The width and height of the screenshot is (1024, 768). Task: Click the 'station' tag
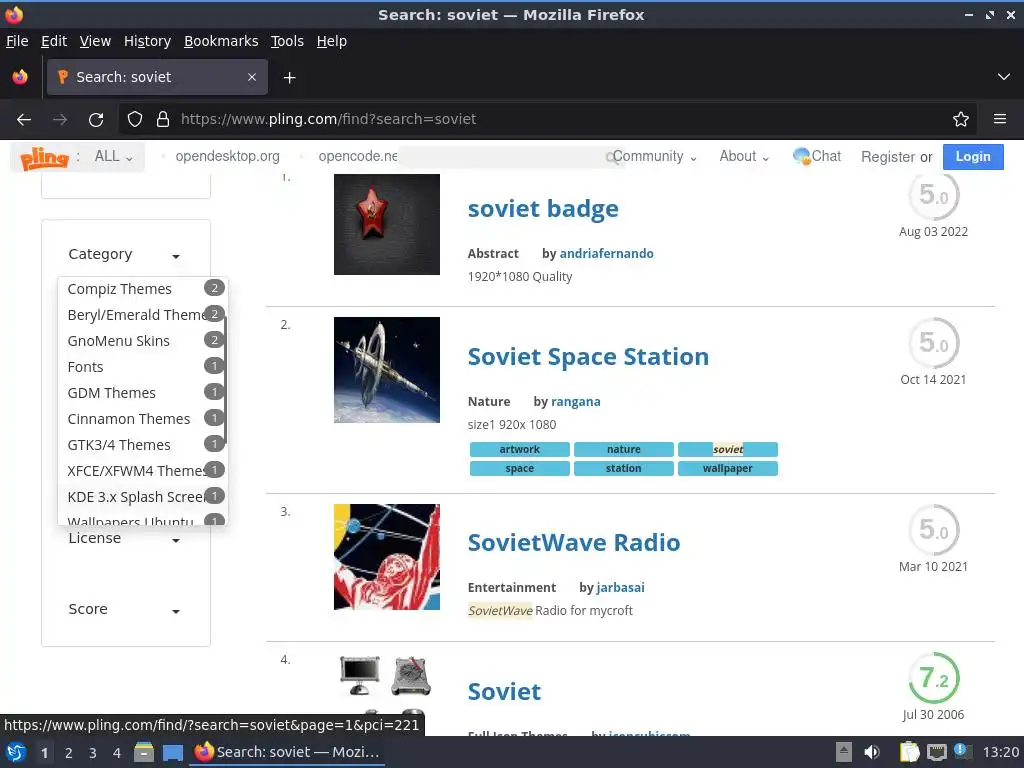click(x=623, y=468)
